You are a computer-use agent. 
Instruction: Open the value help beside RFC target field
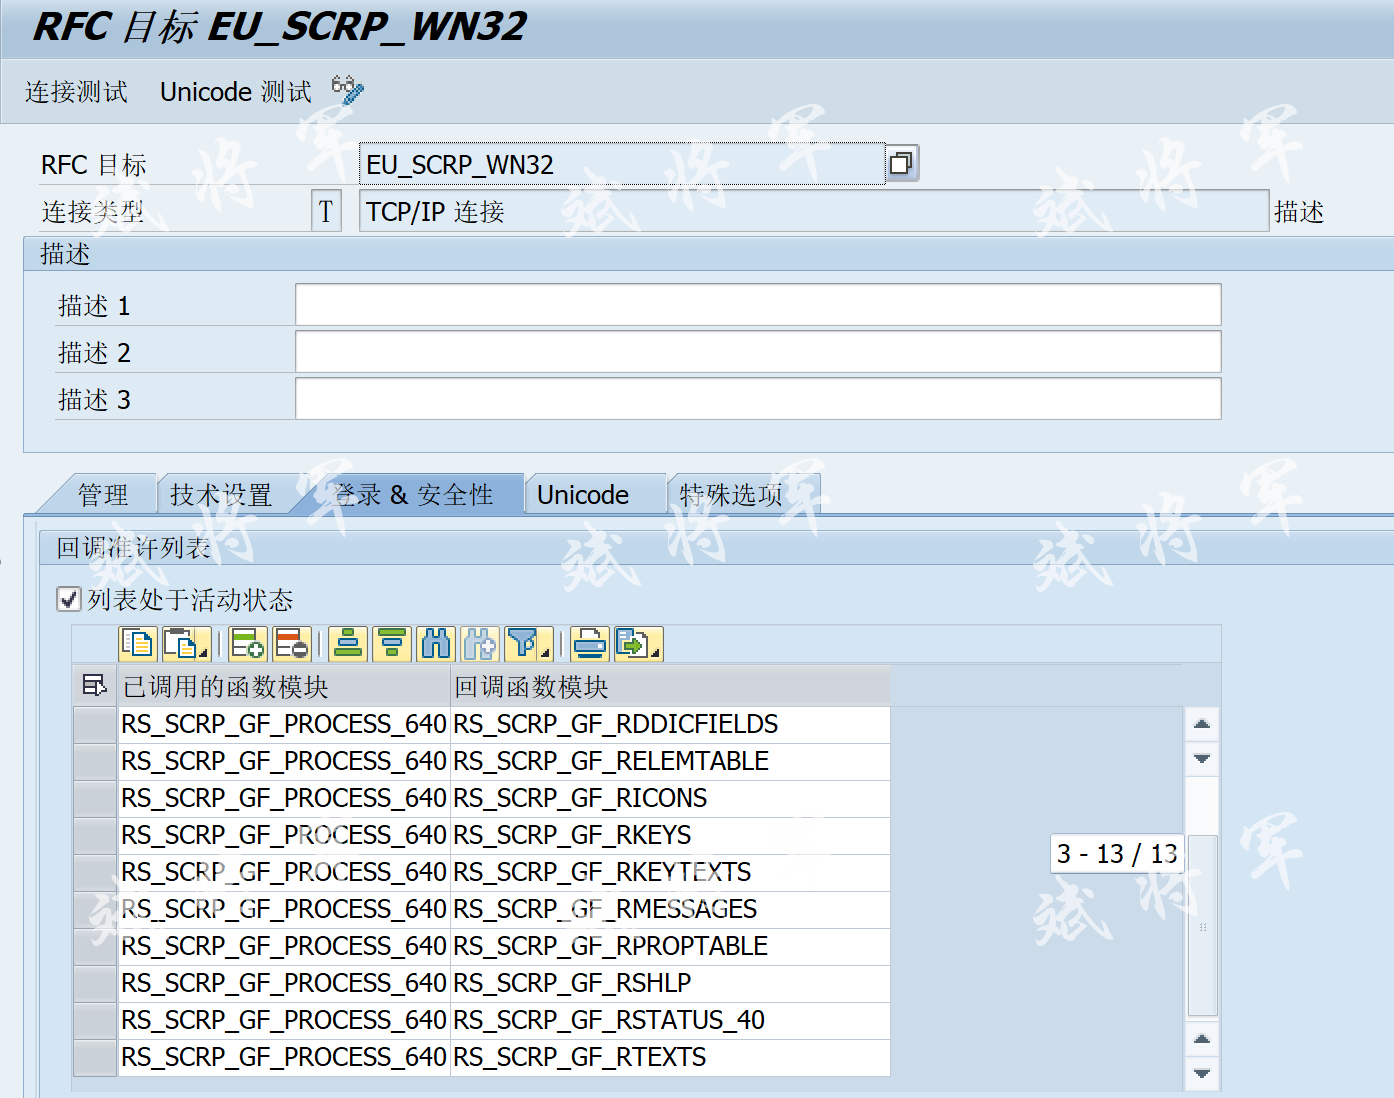pos(902,163)
